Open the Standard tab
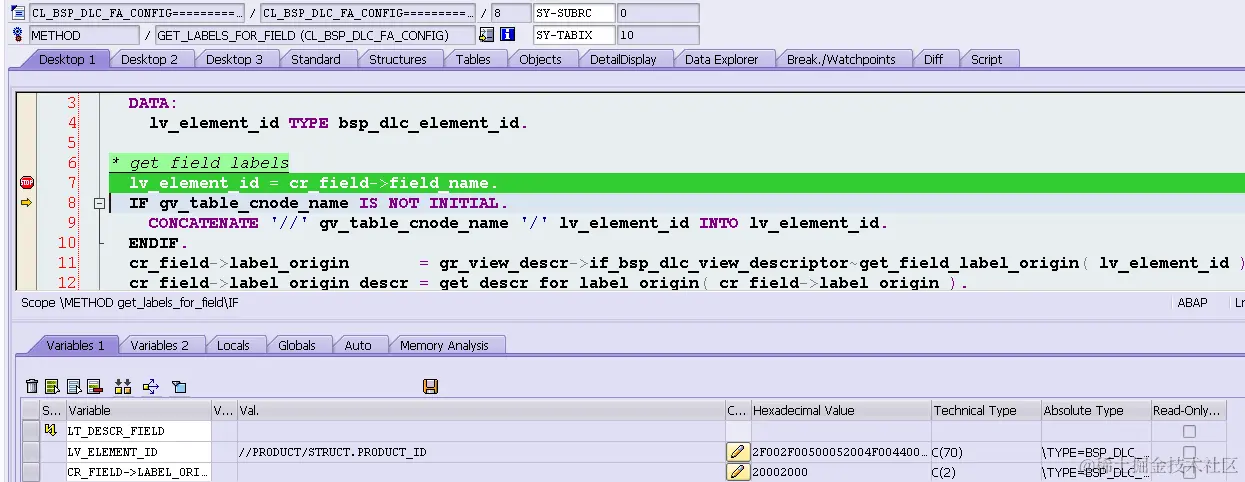This screenshot has height=482, width=1245. [316, 59]
